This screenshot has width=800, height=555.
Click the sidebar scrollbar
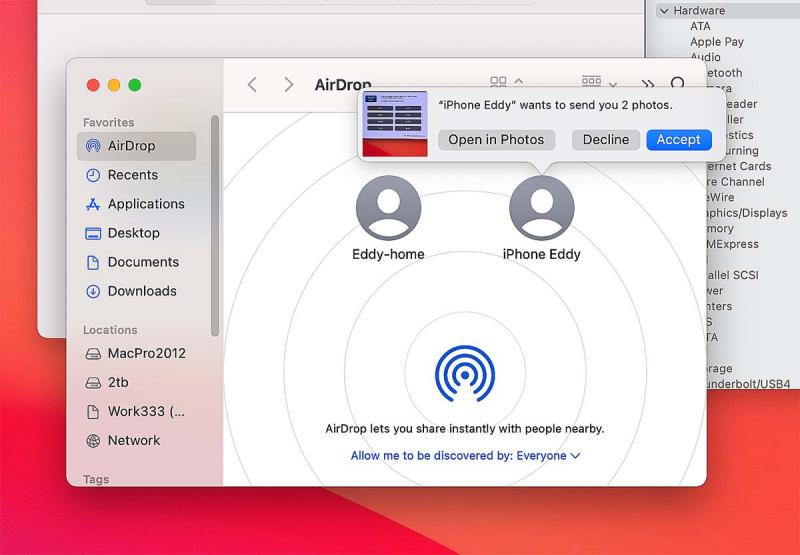pos(215,226)
